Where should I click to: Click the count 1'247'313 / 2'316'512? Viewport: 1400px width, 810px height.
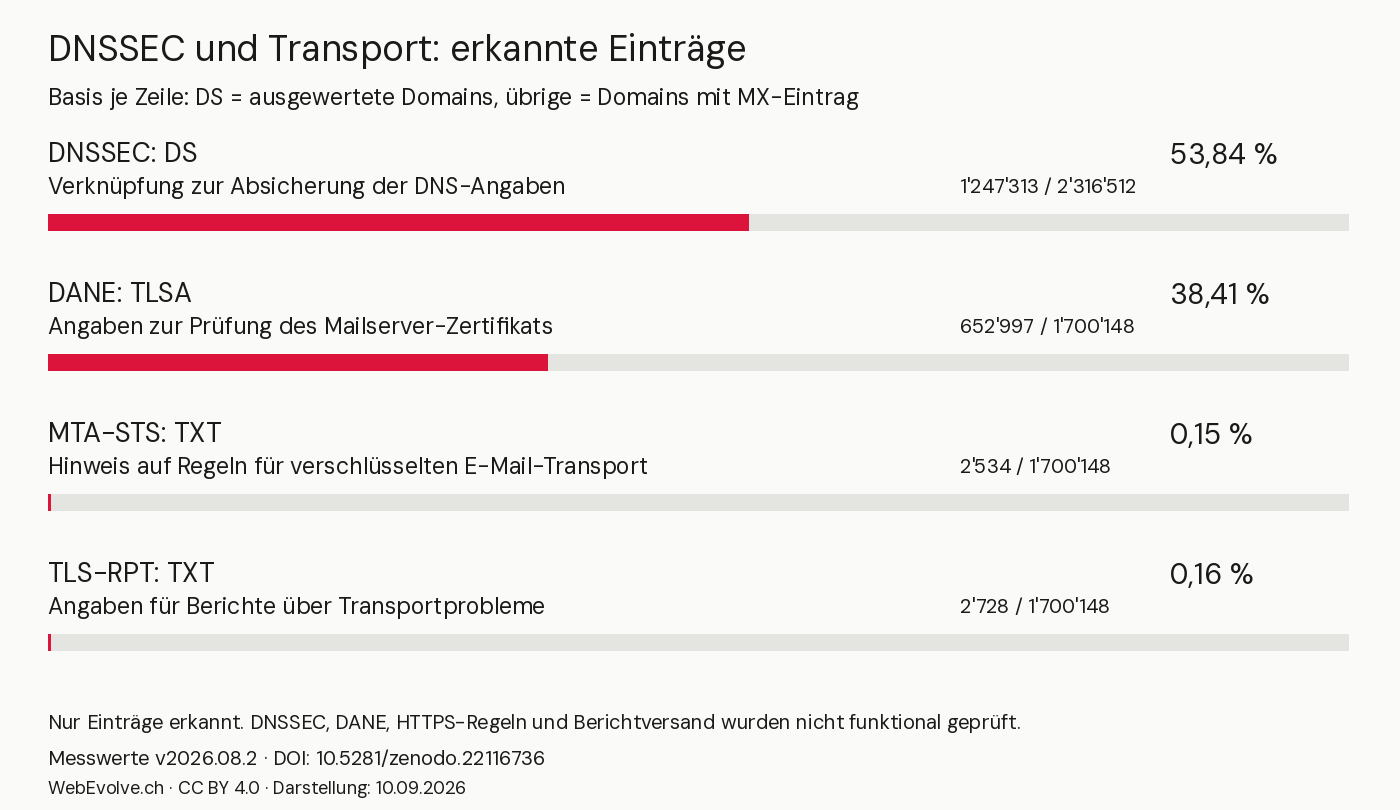click(1048, 187)
